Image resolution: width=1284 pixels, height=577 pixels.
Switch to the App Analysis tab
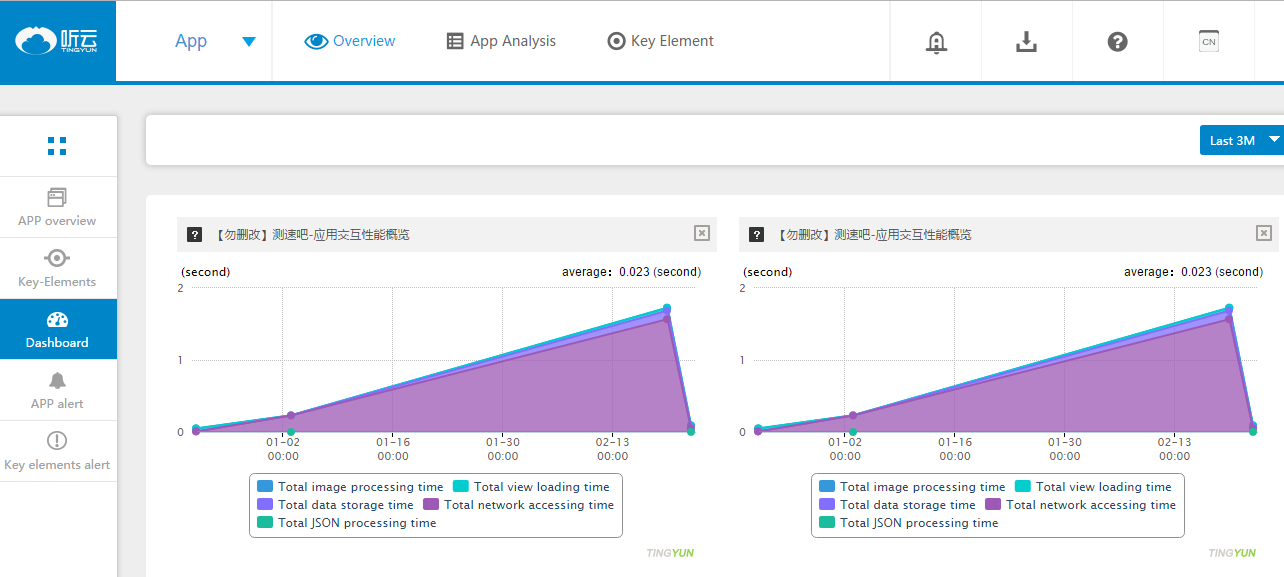tap(501, 41)
